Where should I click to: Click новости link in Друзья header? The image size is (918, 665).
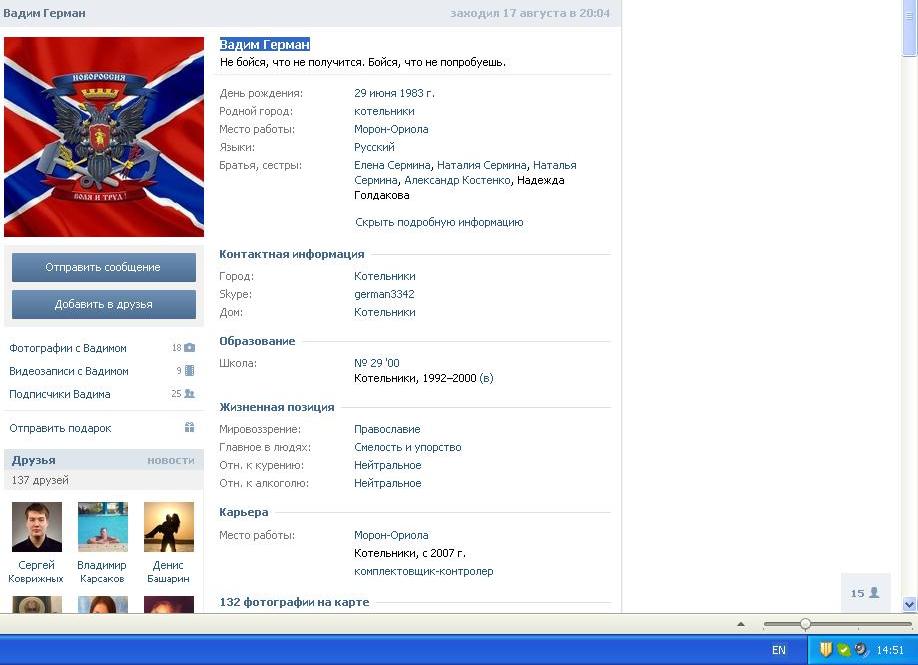pyautogui.click(x=171, y=461)
